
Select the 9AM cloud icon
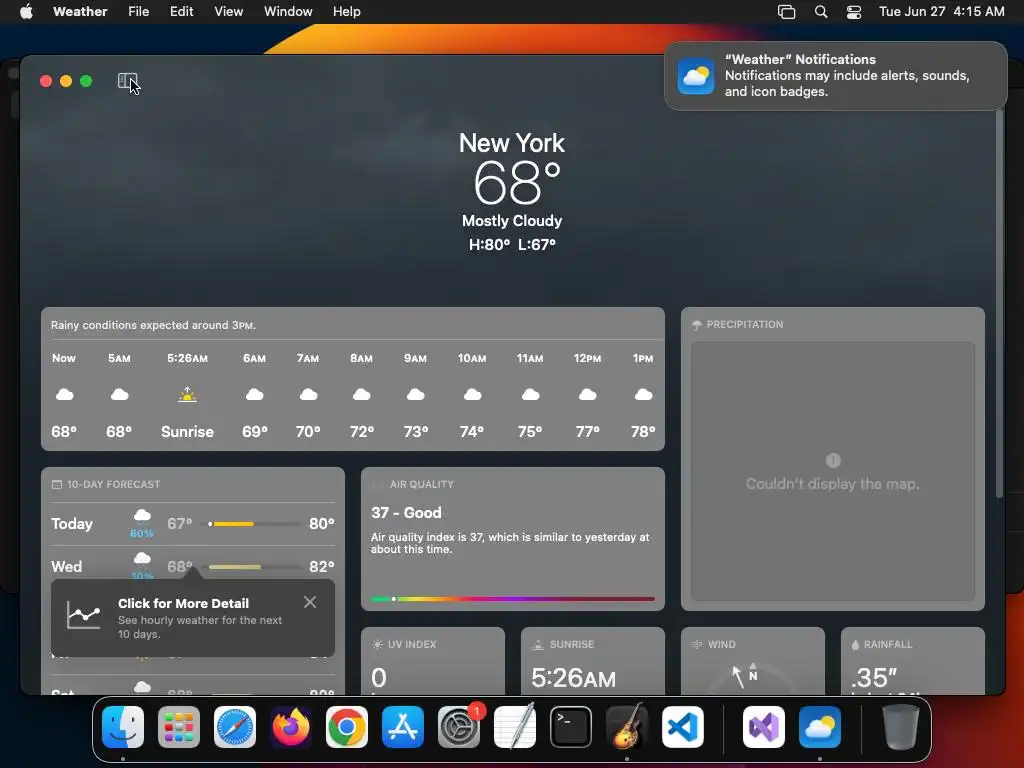(x=415, y=394)
